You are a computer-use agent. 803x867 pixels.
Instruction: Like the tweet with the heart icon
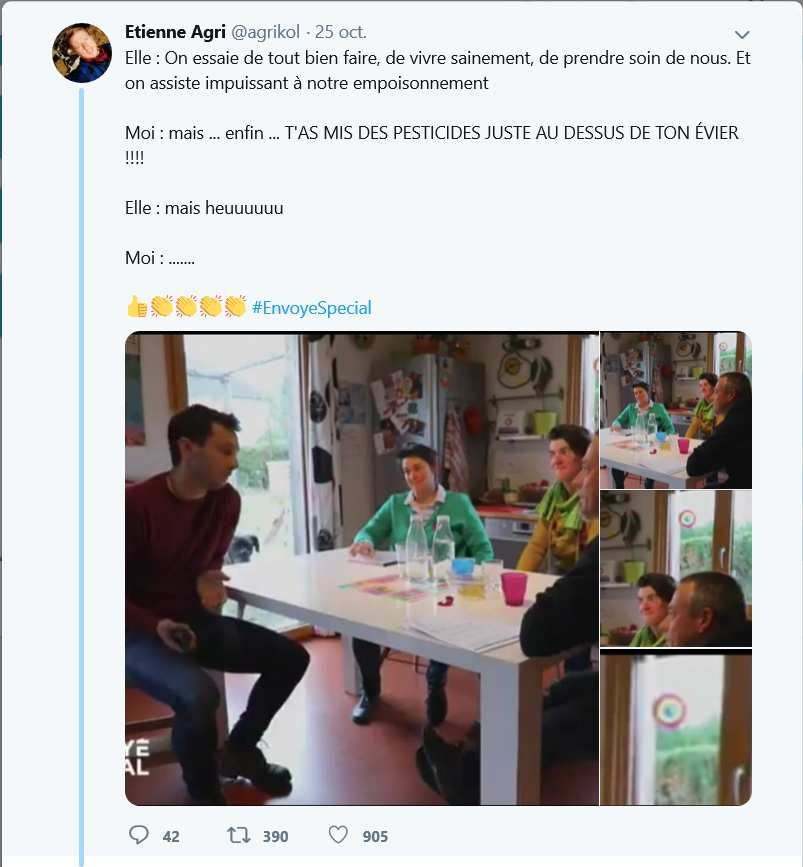[338, 835]
